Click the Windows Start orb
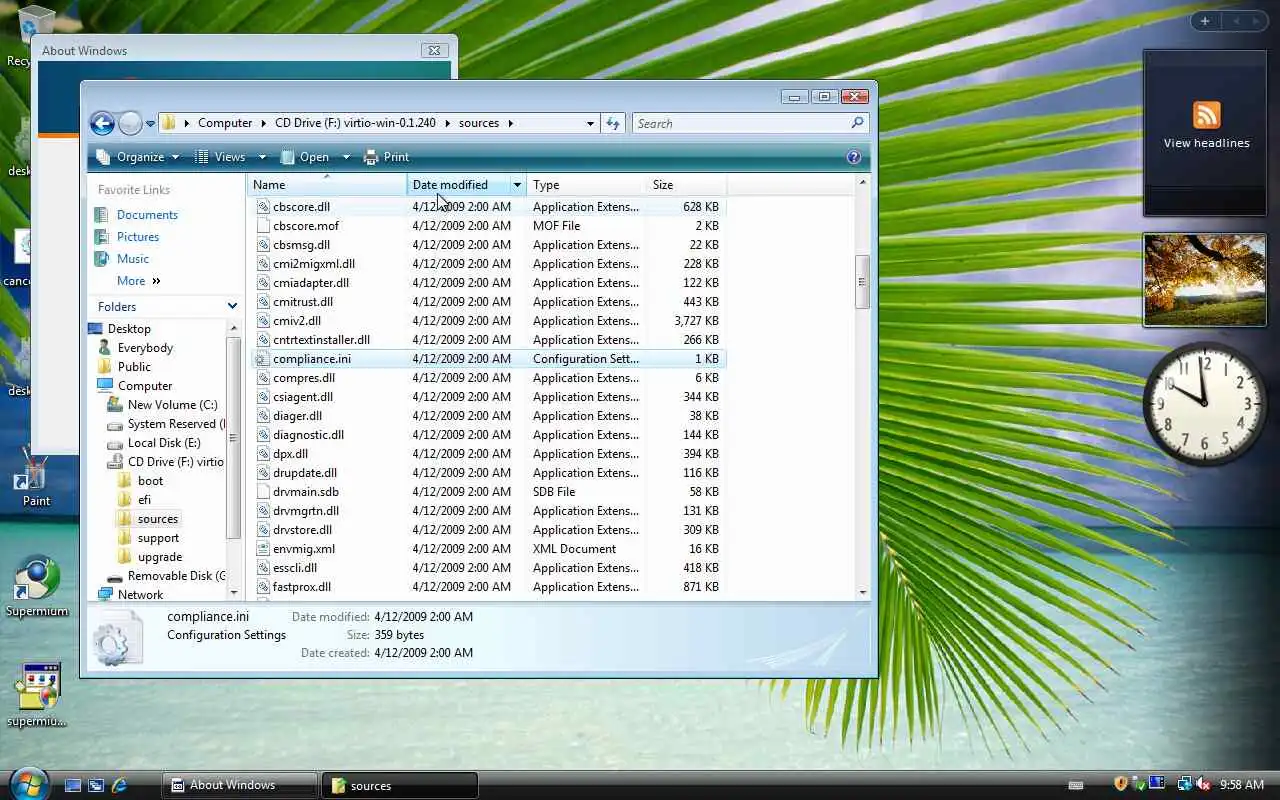This screenshot has width=1280, height=800. point(28,782)
